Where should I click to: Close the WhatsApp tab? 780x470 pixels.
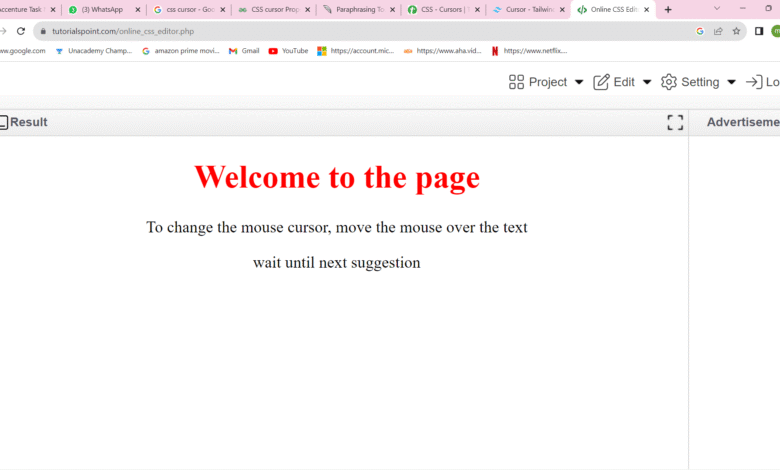point(138,9)
